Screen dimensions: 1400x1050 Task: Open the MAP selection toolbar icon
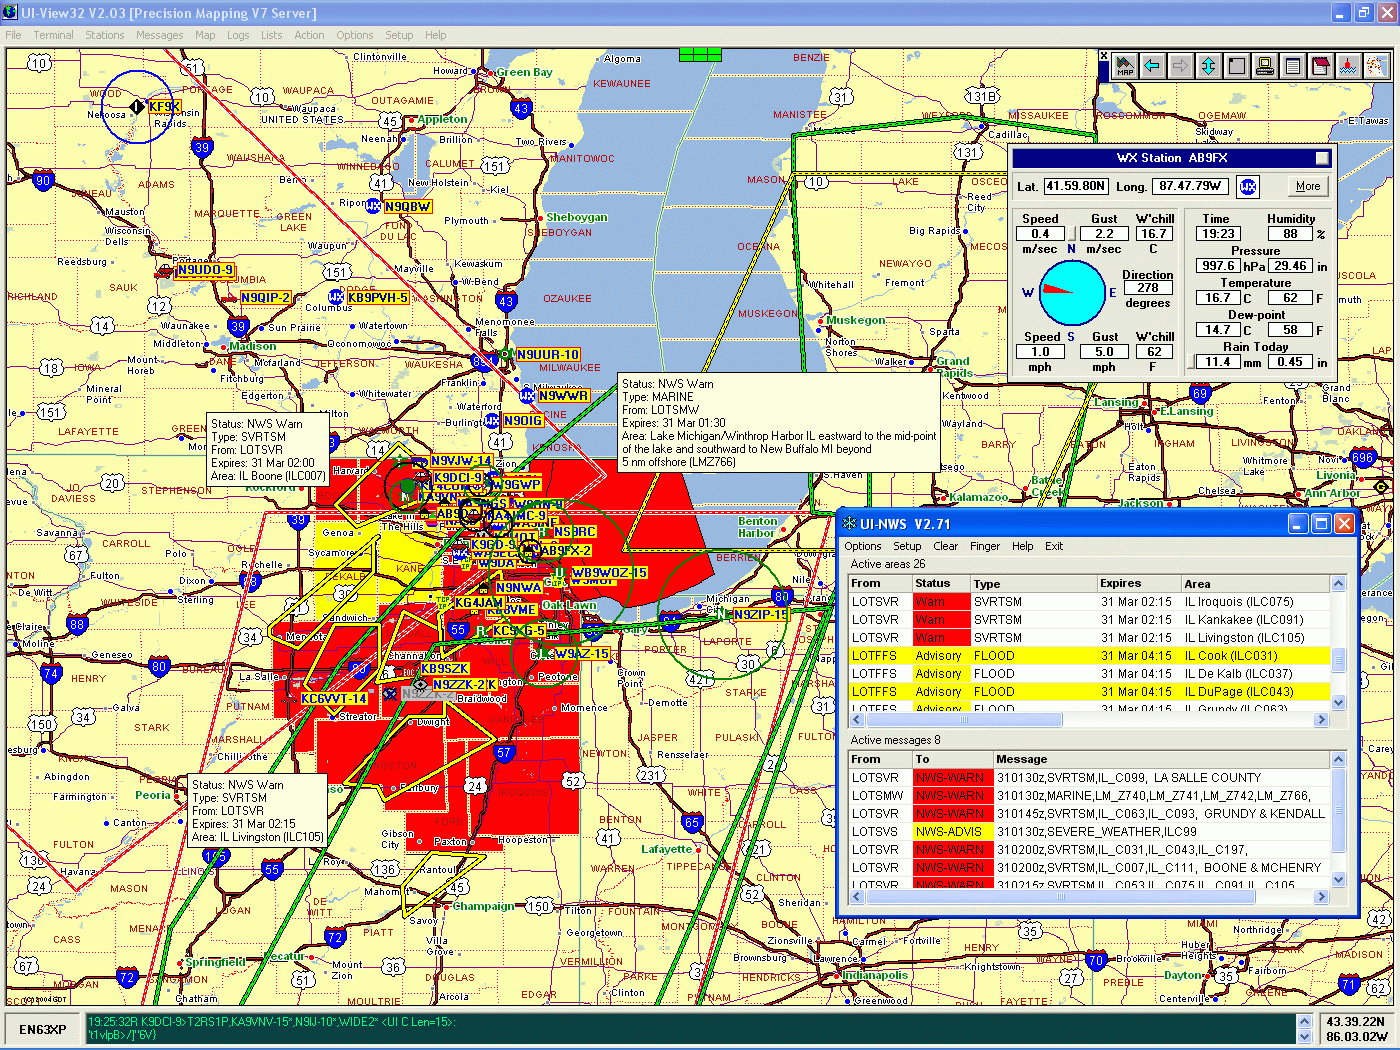click(x=1124, y=66)
